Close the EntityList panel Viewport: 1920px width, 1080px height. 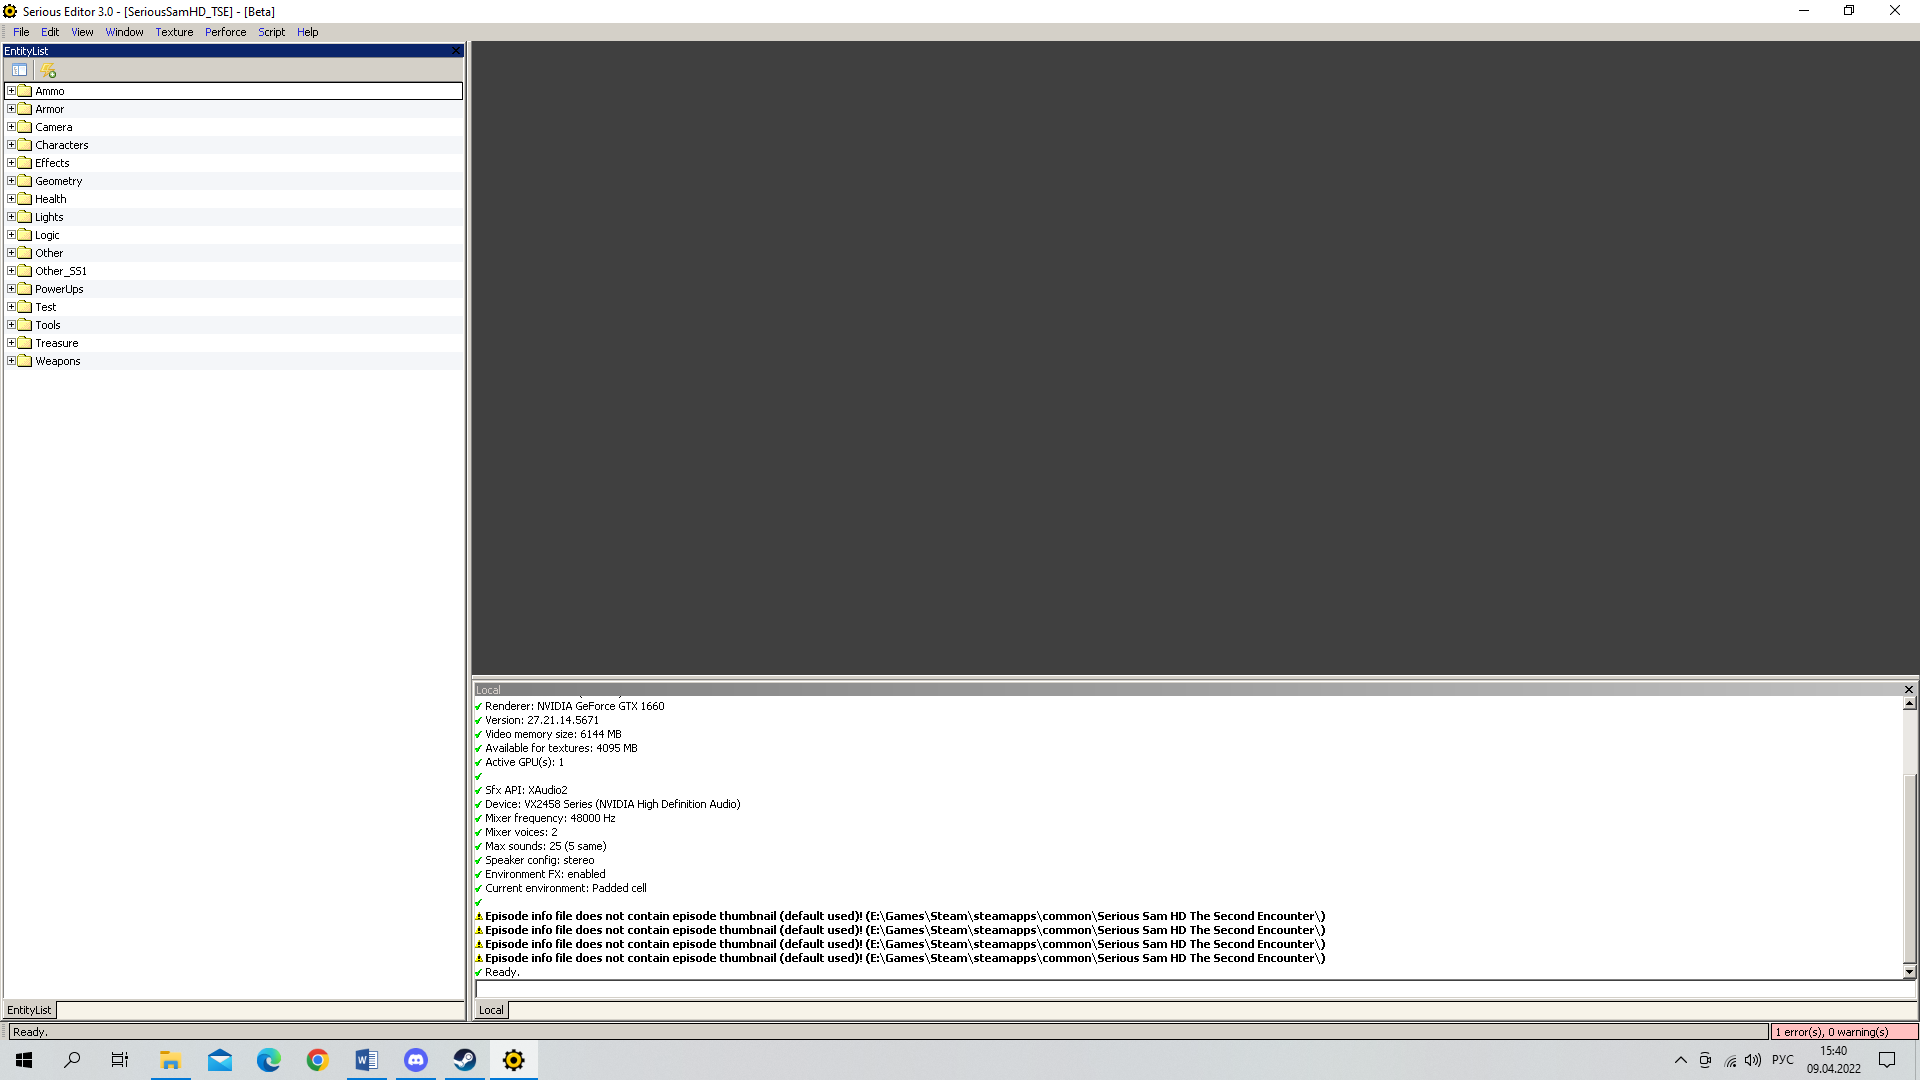pyautogui.click(x=456, y=51)
